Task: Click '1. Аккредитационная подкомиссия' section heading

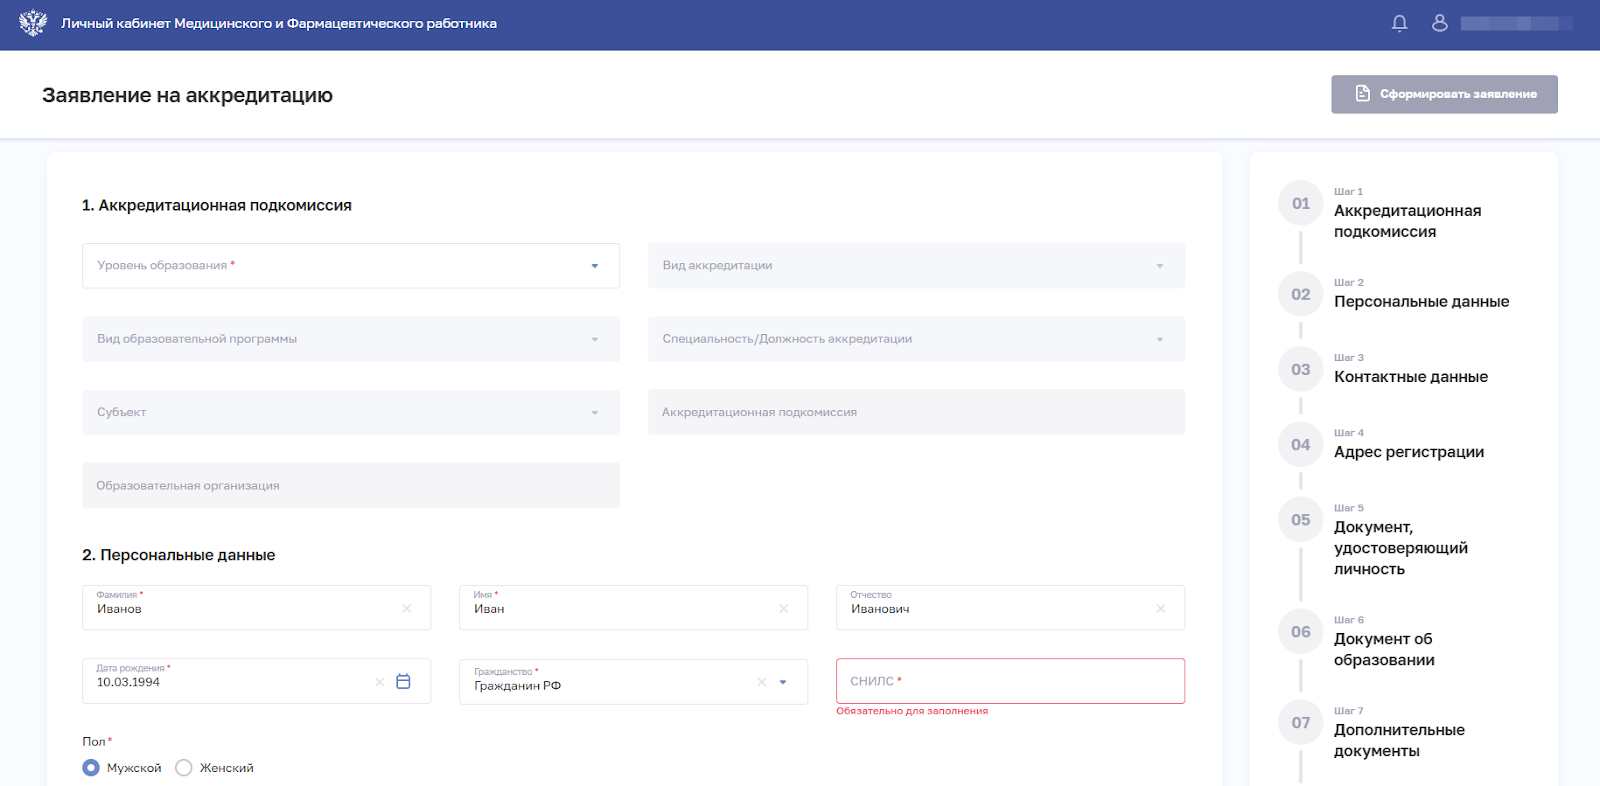Action: 217,205
